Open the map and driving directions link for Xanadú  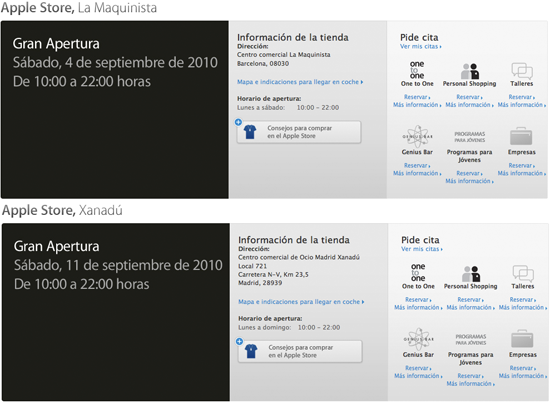(301, 302)
